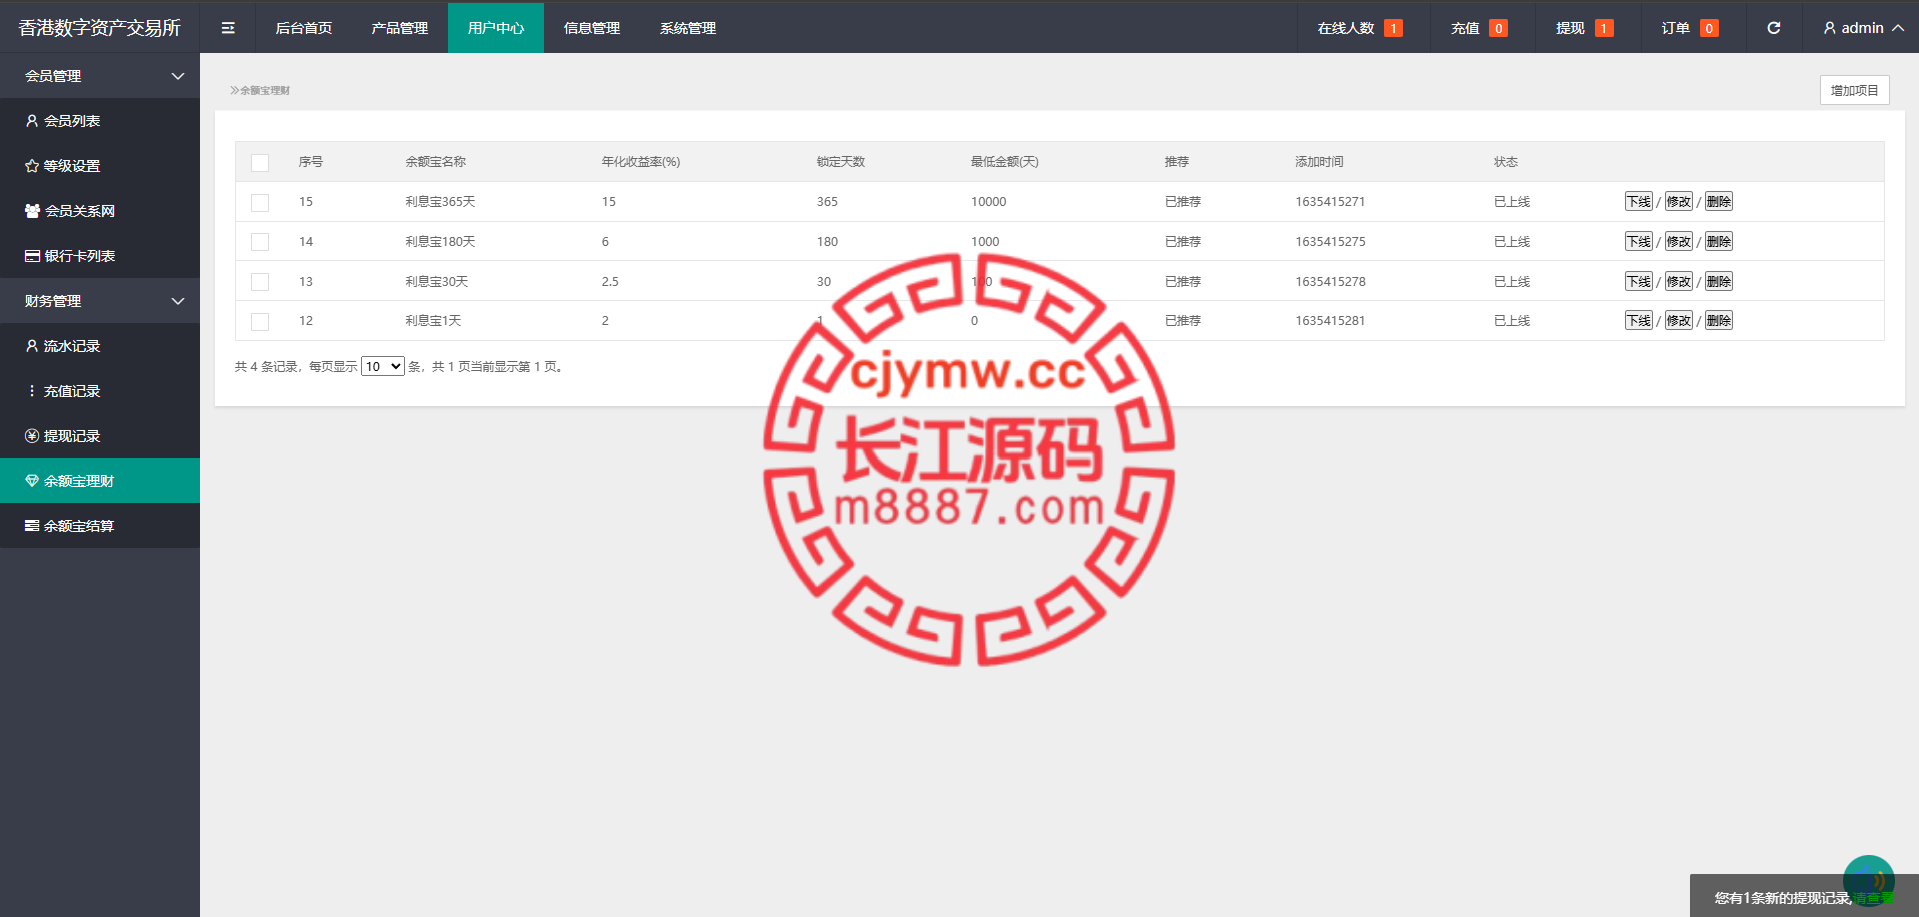Open 等级设置 in the sidebar

point(100,165)
